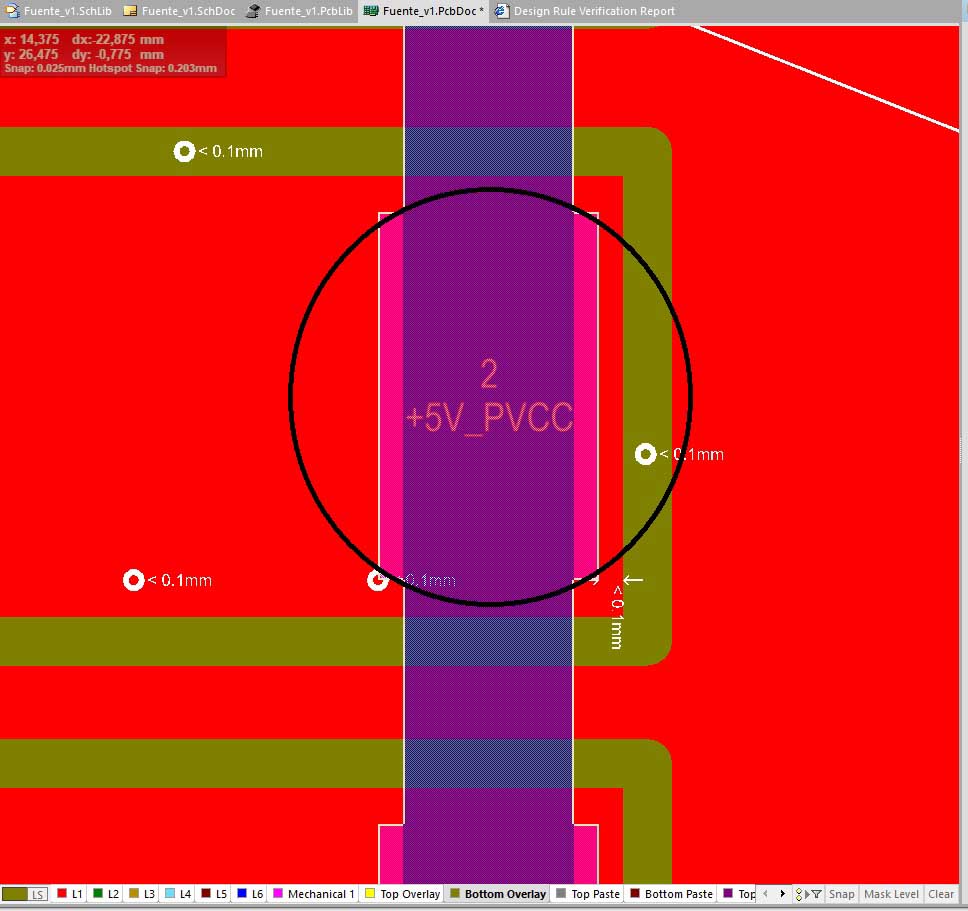Activate the L3 layer tab
Screen dimensions: 968x911
(143, 894)
